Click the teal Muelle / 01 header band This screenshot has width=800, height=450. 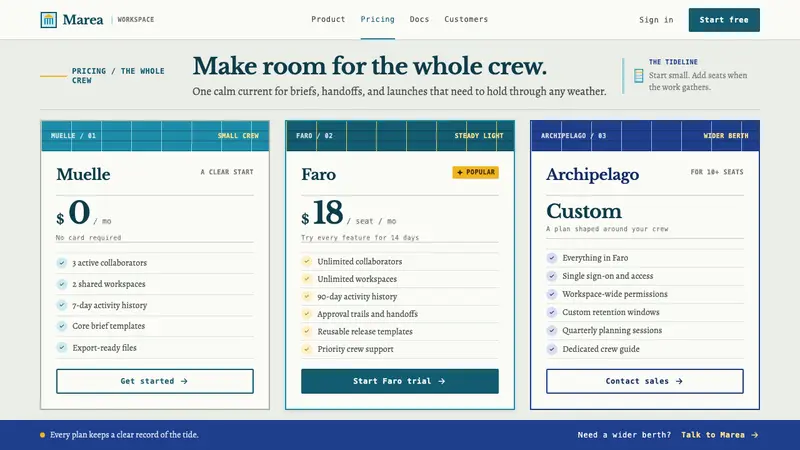(155, 136)
